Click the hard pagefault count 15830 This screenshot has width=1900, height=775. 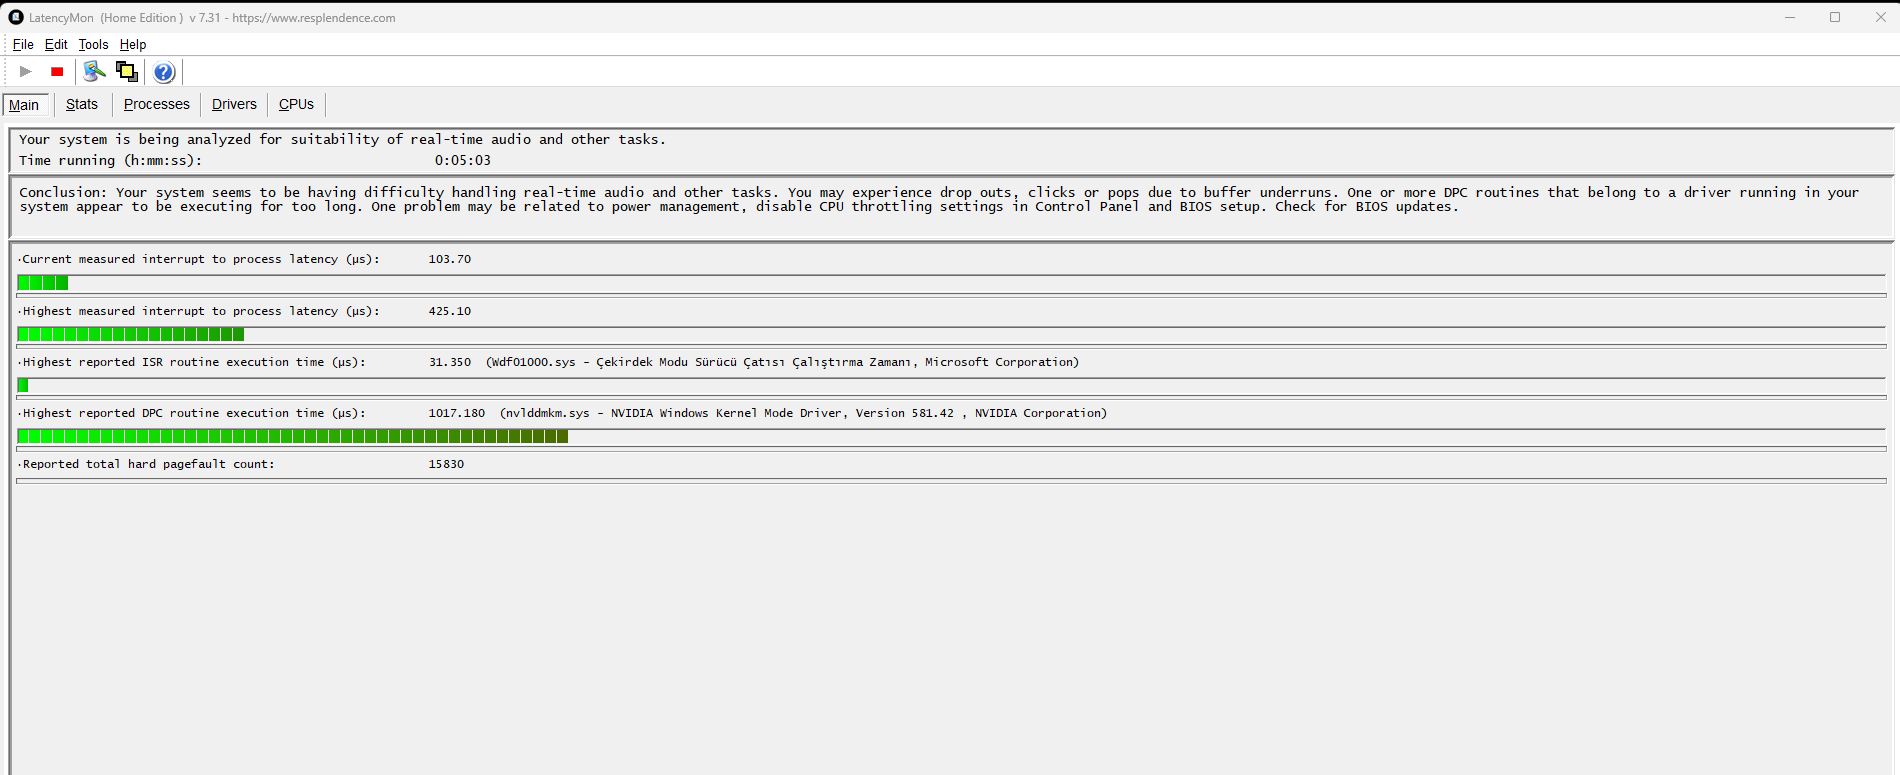[x=446, y=464]
